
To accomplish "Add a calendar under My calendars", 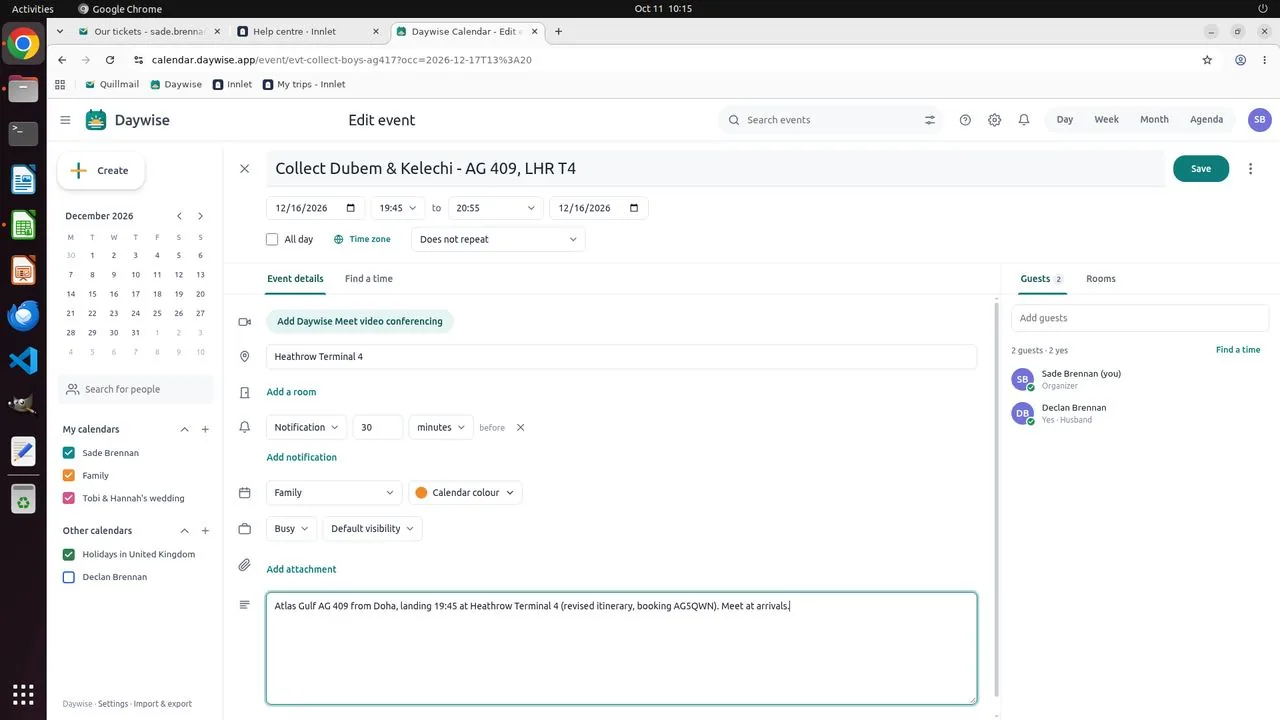I will click(x=205, y=429).
